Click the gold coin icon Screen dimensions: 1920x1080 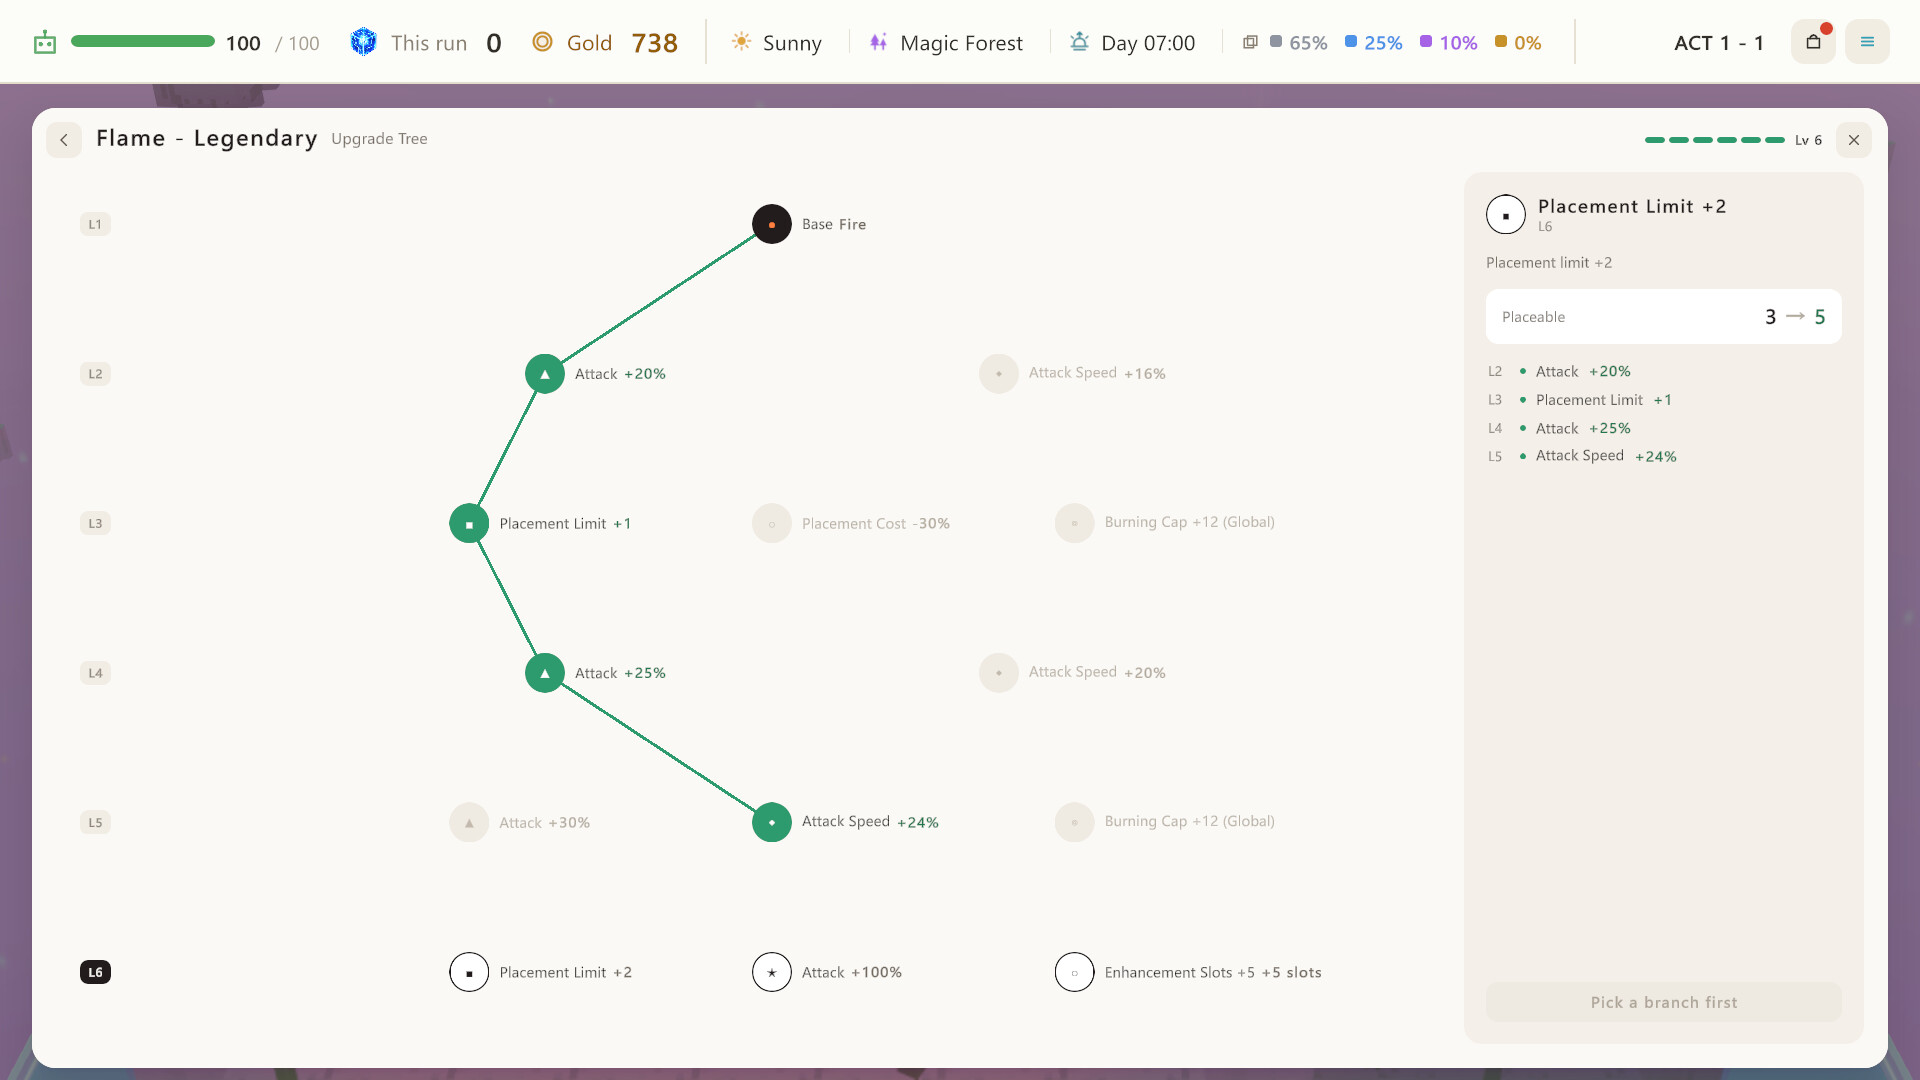(542, 42)
